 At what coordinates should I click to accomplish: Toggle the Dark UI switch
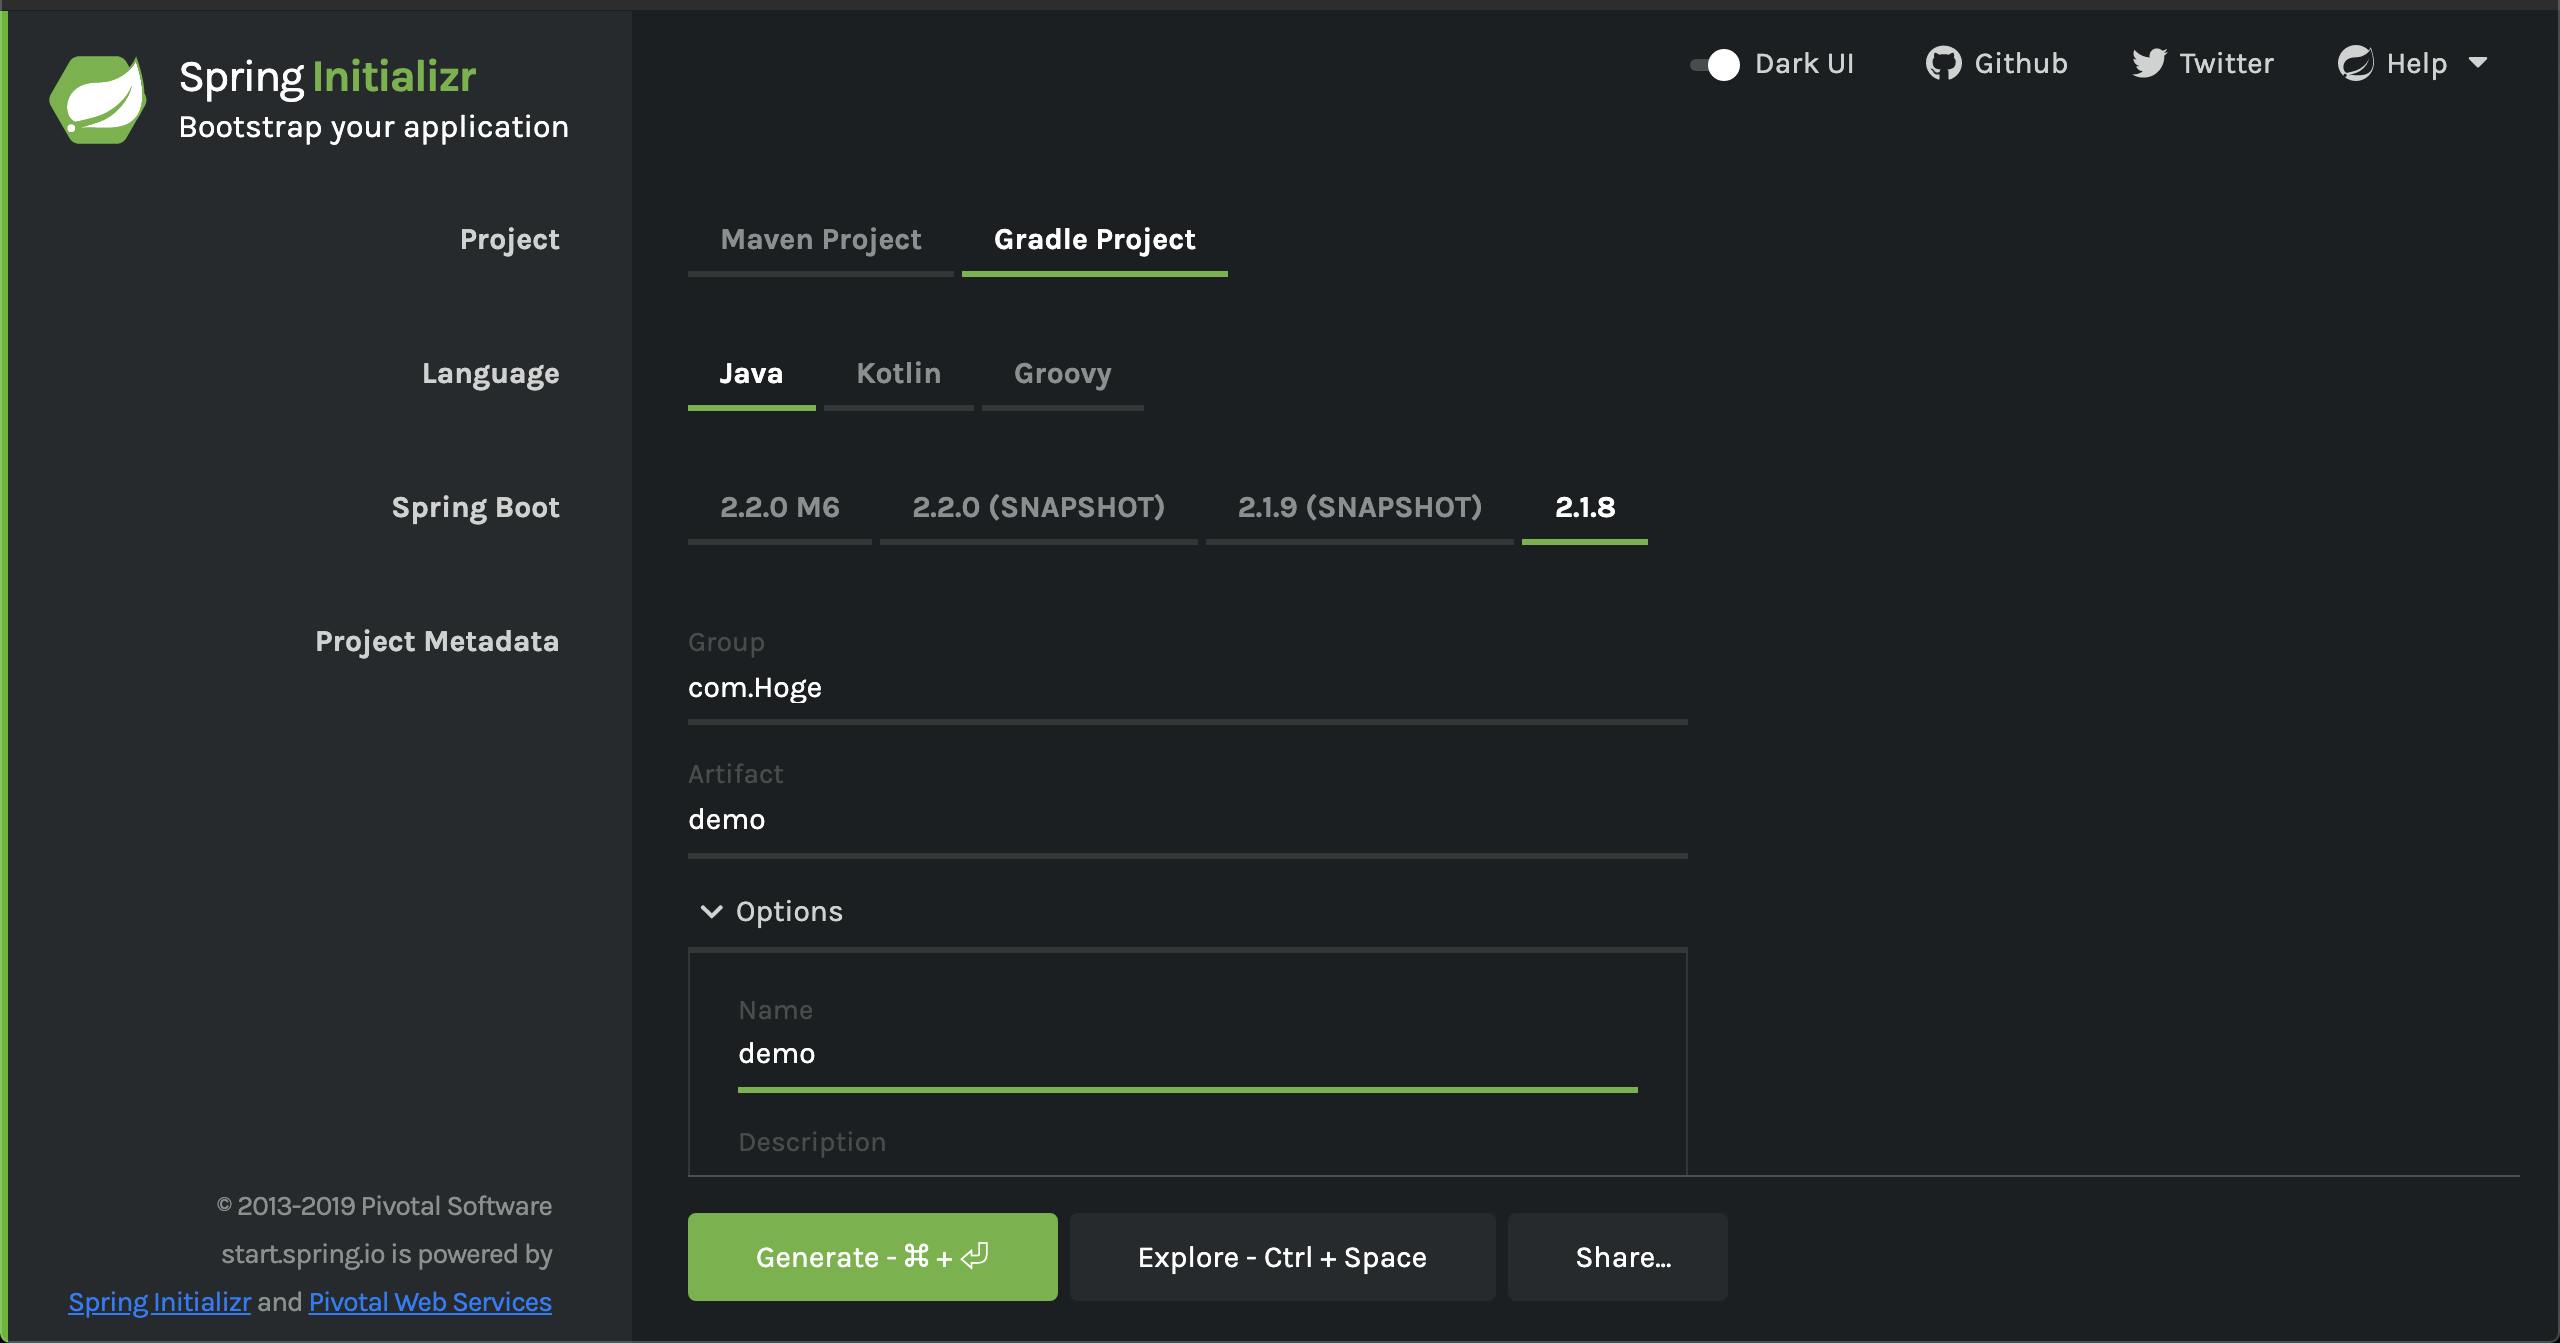pyautogui.click(x=1715, y=64)
